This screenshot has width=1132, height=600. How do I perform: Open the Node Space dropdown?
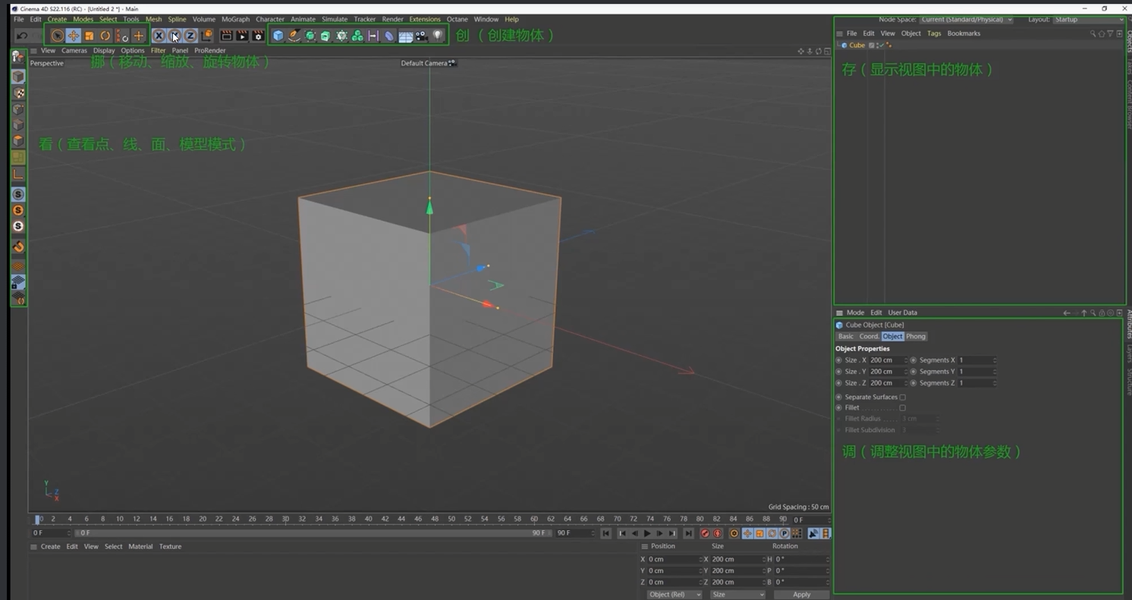pyautogui.click(x=966, y=19)
